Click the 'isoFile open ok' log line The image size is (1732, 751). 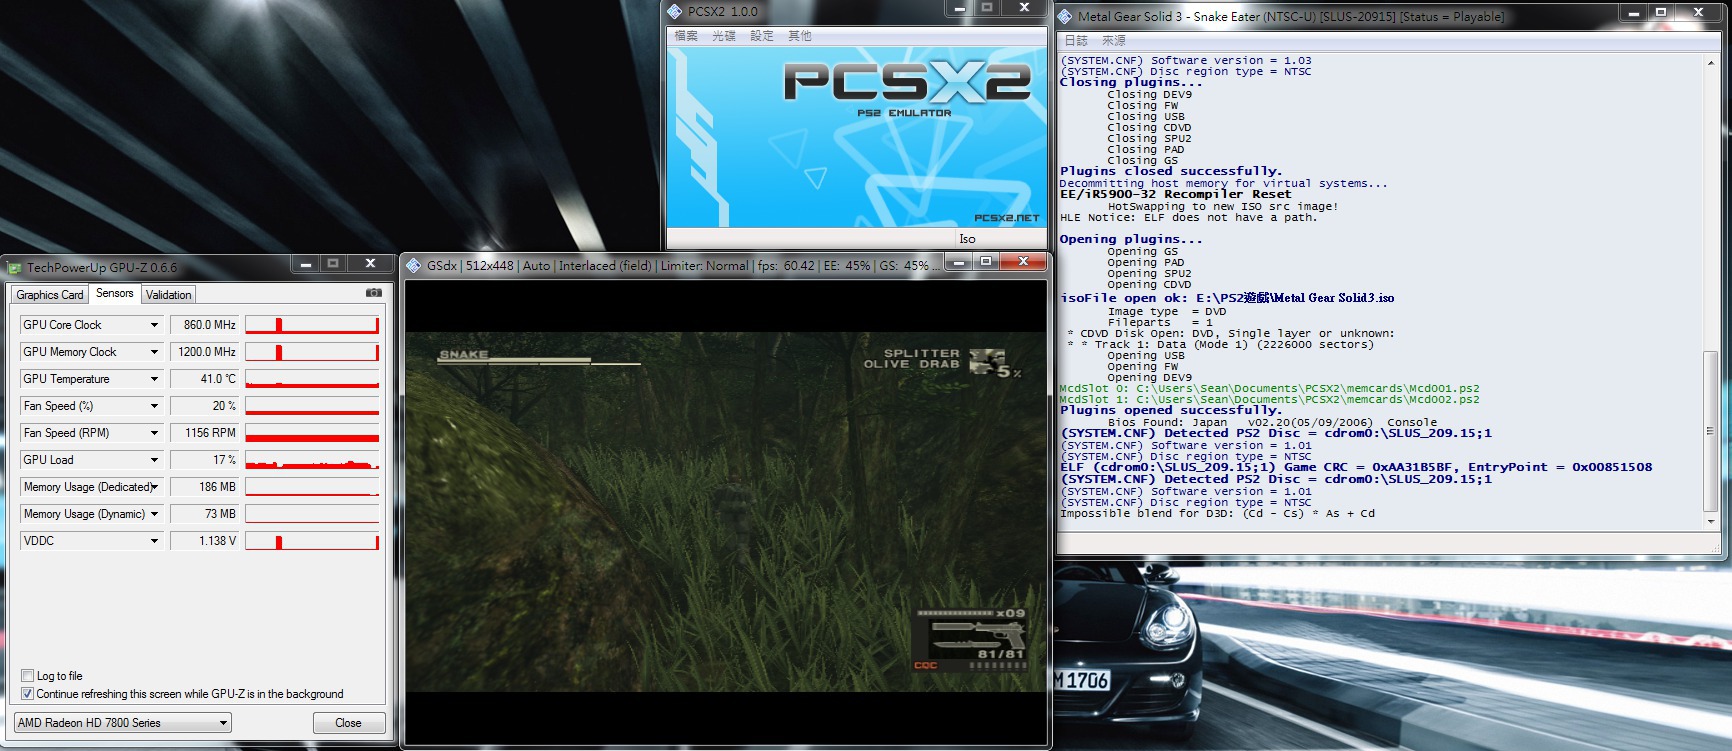[x=1227, y=298]
